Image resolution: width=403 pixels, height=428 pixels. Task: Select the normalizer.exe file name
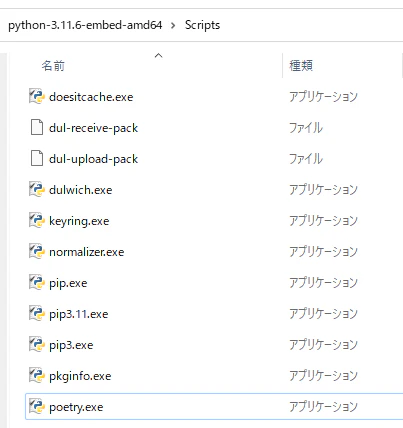[87, 252]
